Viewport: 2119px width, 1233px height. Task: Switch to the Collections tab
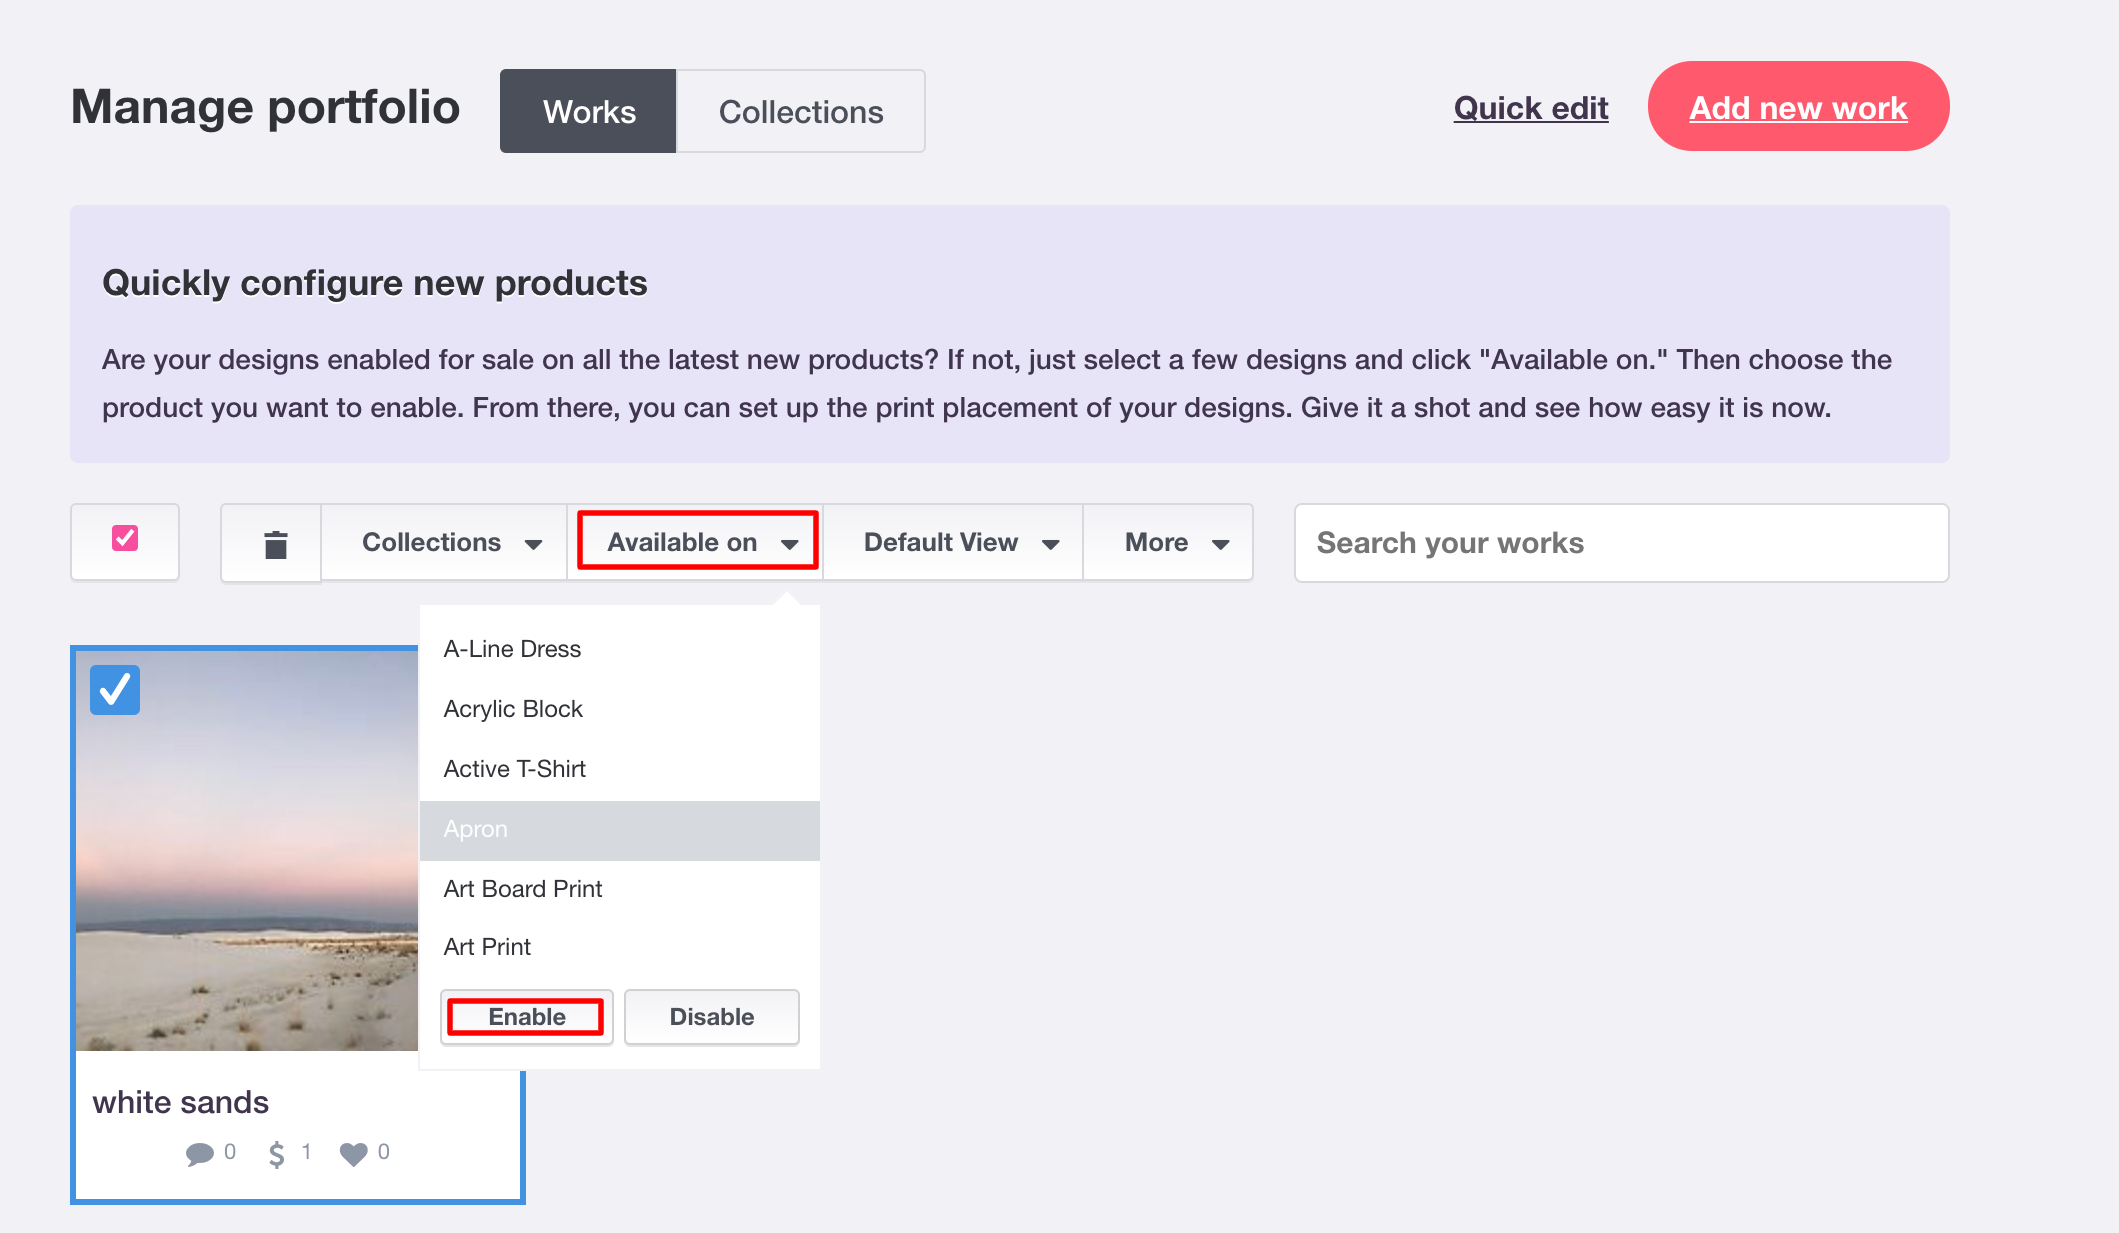[x=801, y=111]
